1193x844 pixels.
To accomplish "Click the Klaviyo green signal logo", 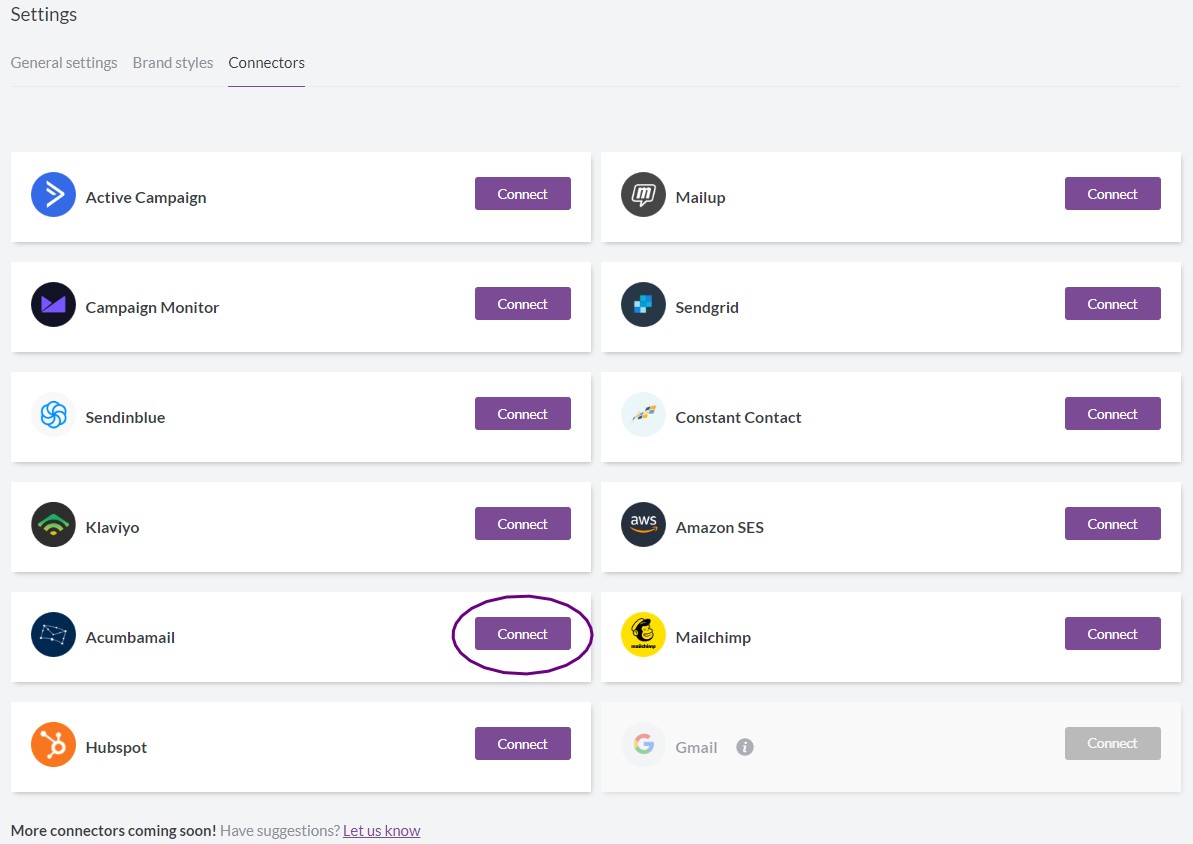I will [x=53, y=524].
